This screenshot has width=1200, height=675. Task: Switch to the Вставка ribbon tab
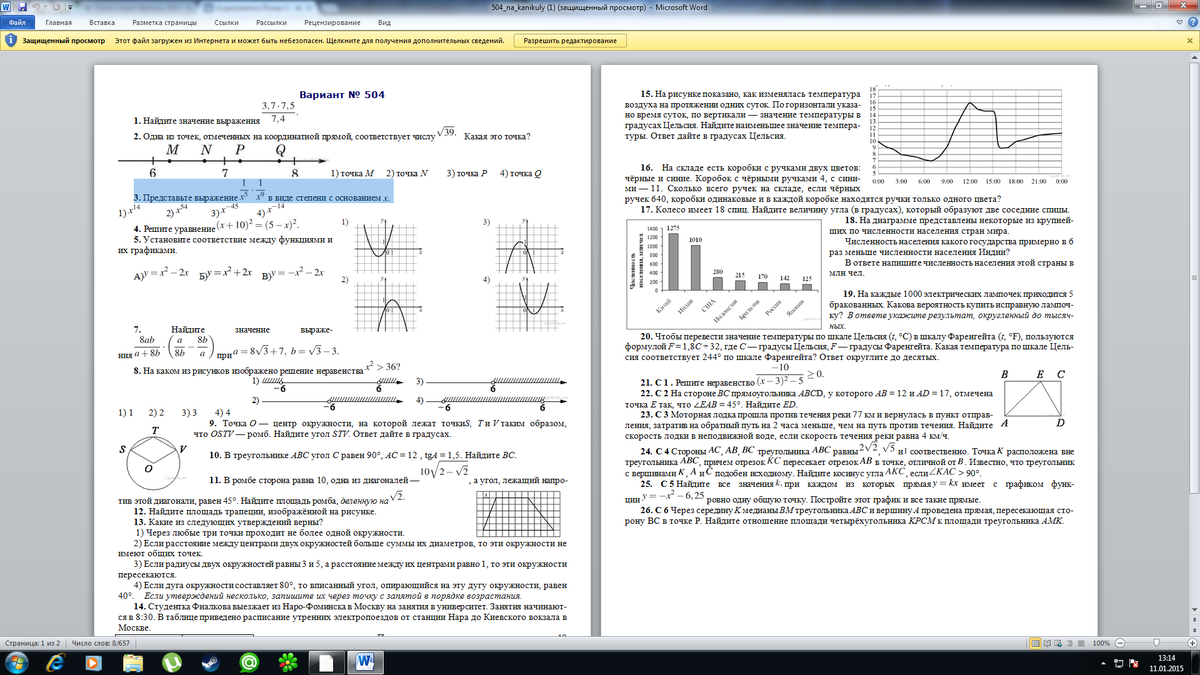point(100,21)
